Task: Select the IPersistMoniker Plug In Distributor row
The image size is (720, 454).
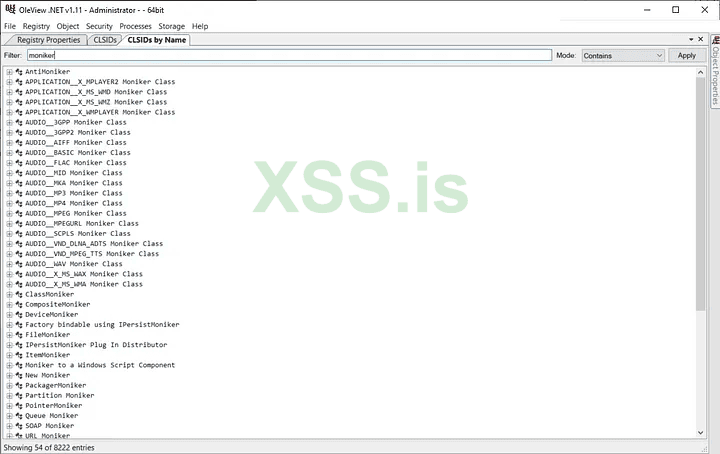Action: (96, 345)
